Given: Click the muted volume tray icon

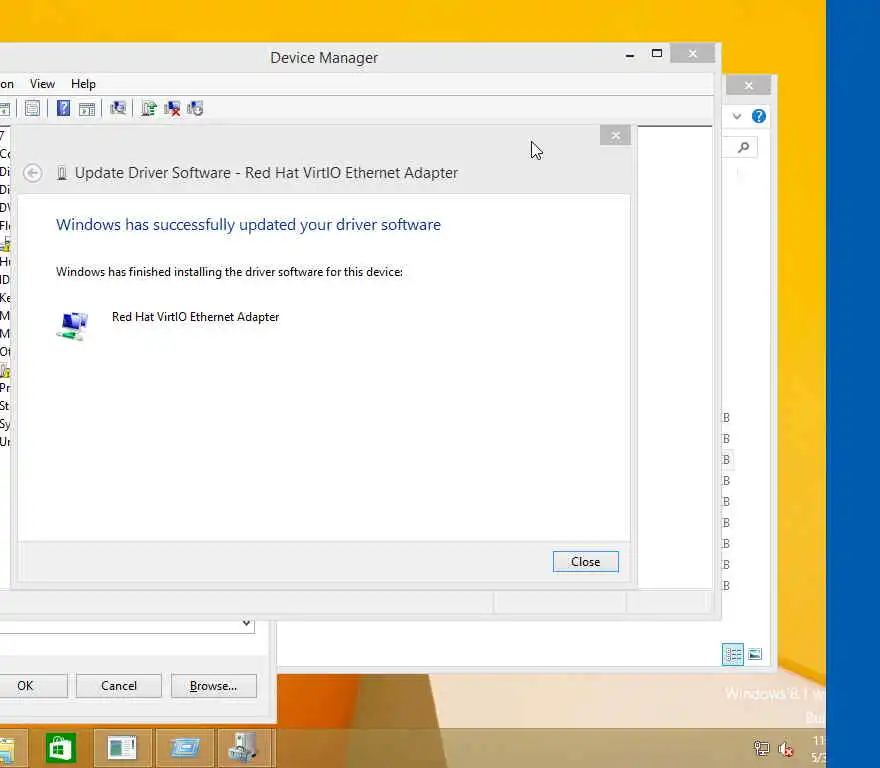Looking at the screenshot, I should point(786,749).
